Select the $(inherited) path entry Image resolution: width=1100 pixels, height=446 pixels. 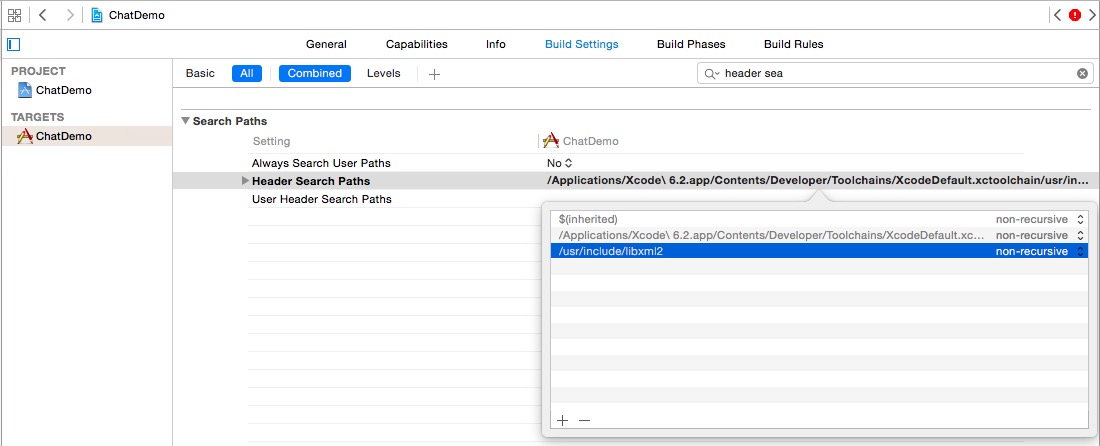pos(588,219)
